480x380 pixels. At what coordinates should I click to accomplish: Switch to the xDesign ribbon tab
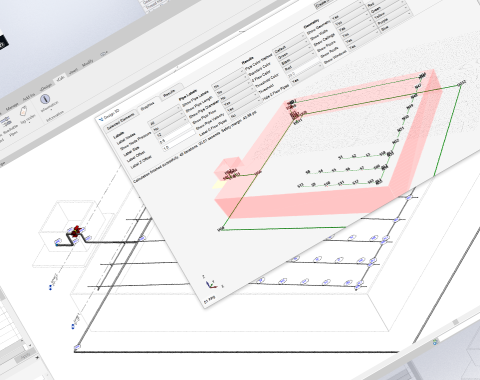[46, 87]
